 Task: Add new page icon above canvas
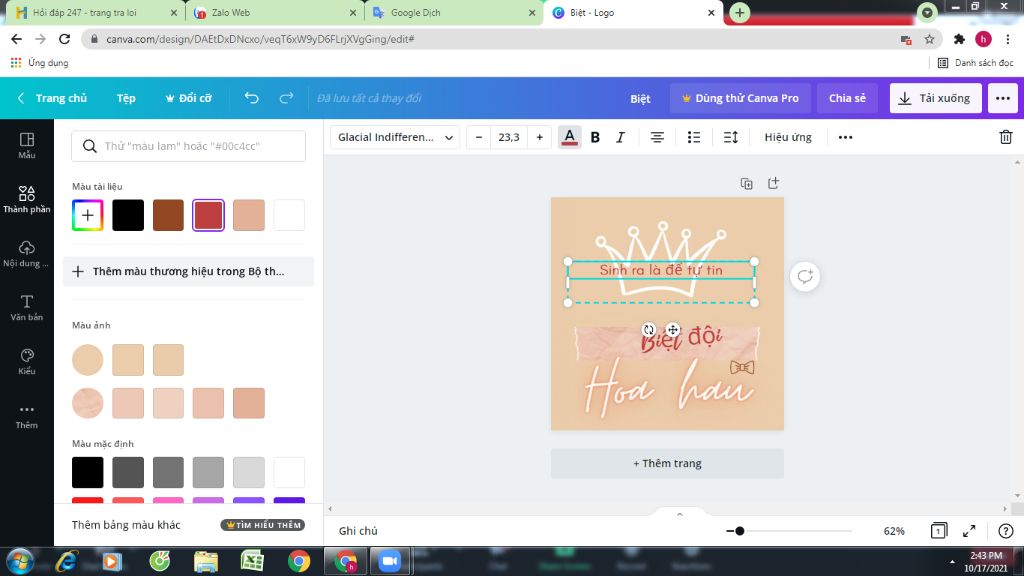tap(773, 184)
